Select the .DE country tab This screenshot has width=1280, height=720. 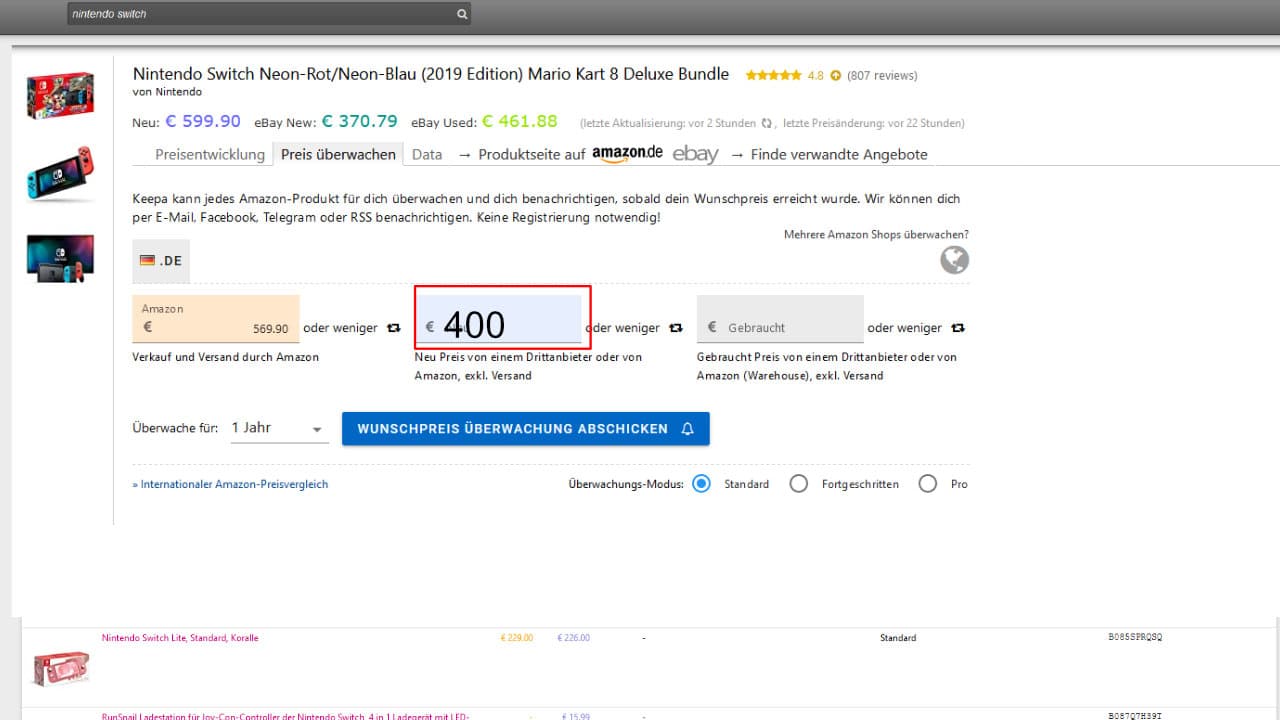click(x=161, y=260)
